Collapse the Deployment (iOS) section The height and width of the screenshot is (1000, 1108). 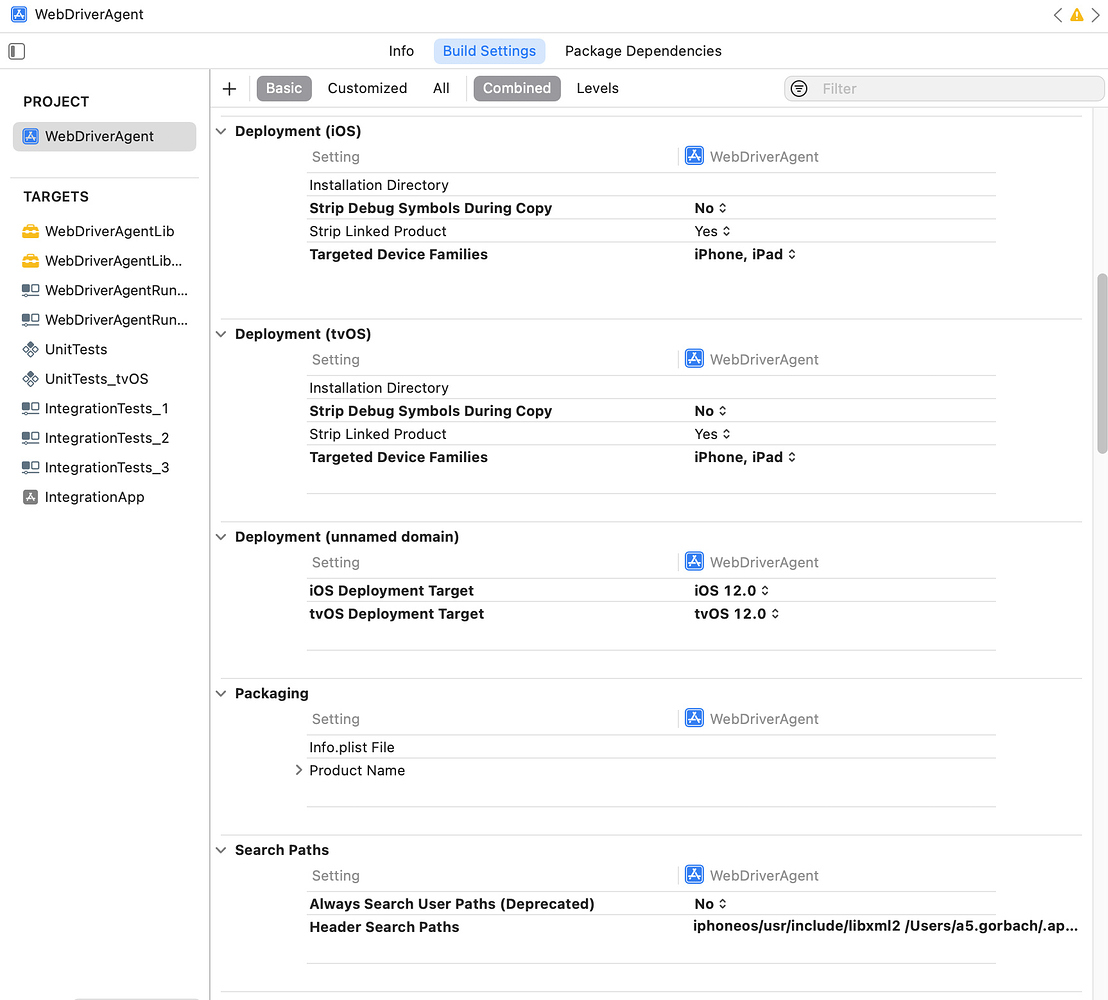[221, 131]
